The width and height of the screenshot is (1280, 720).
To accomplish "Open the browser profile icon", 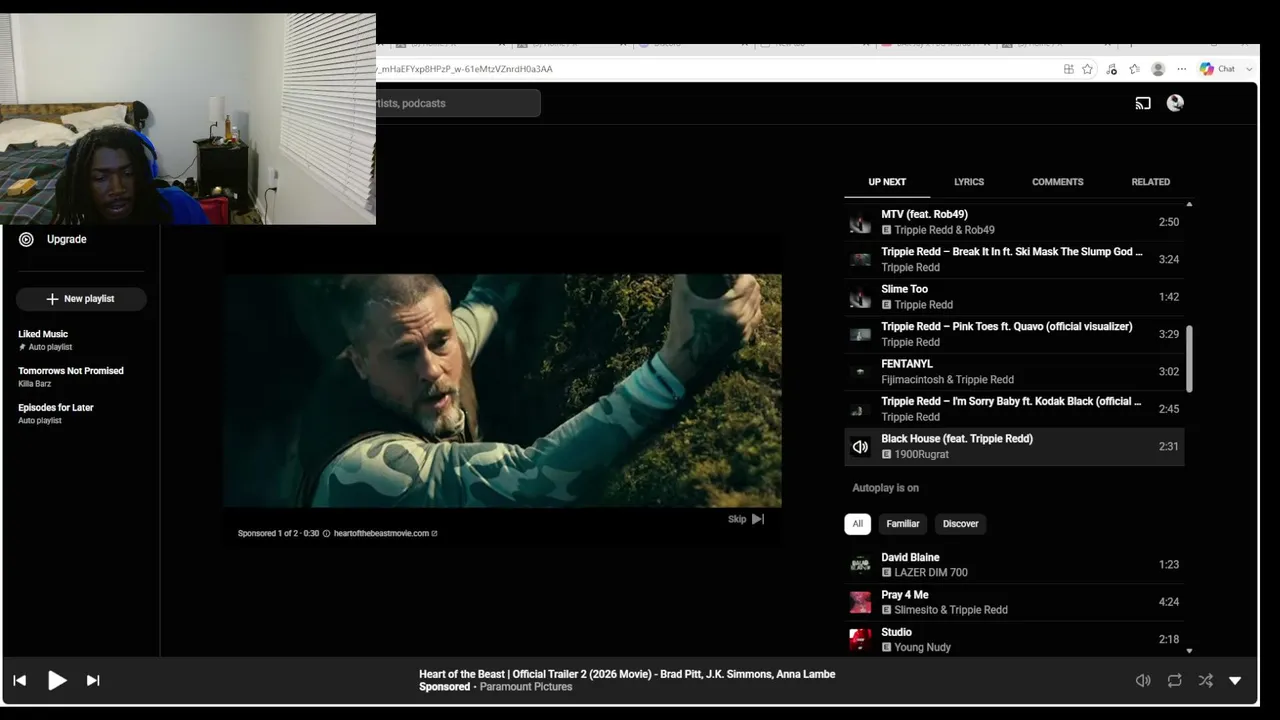I will [1158, 69].
